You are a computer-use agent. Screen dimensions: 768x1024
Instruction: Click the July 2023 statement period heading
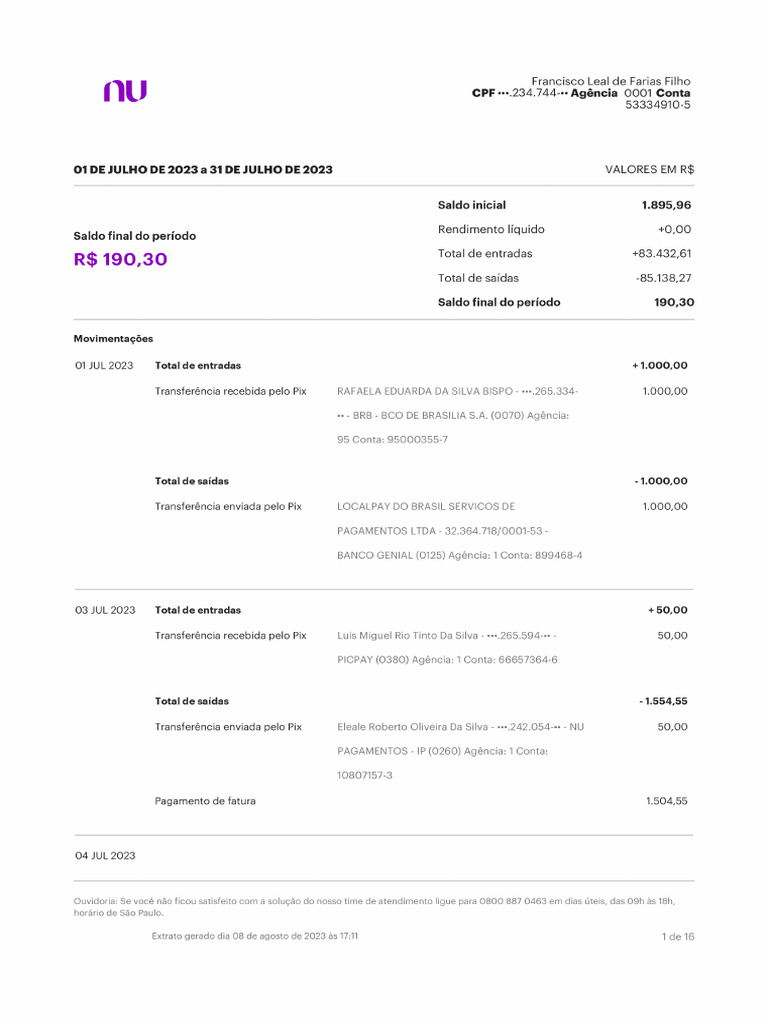click(x=203, y=170)
